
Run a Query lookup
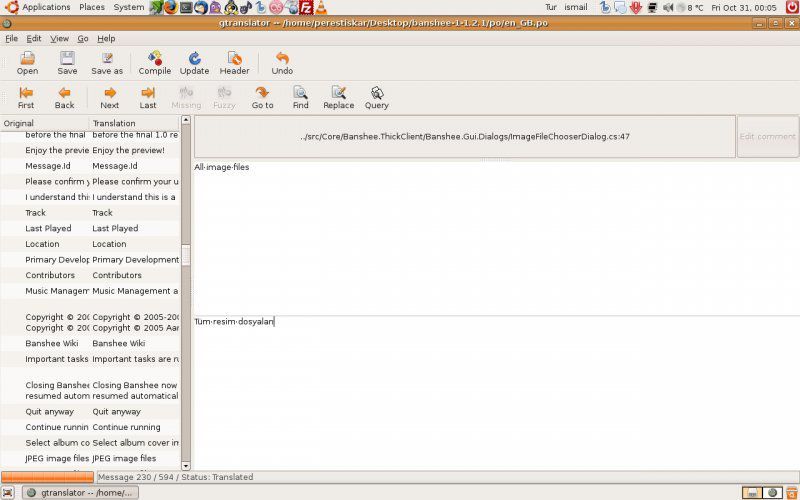[x=376, y=98]
